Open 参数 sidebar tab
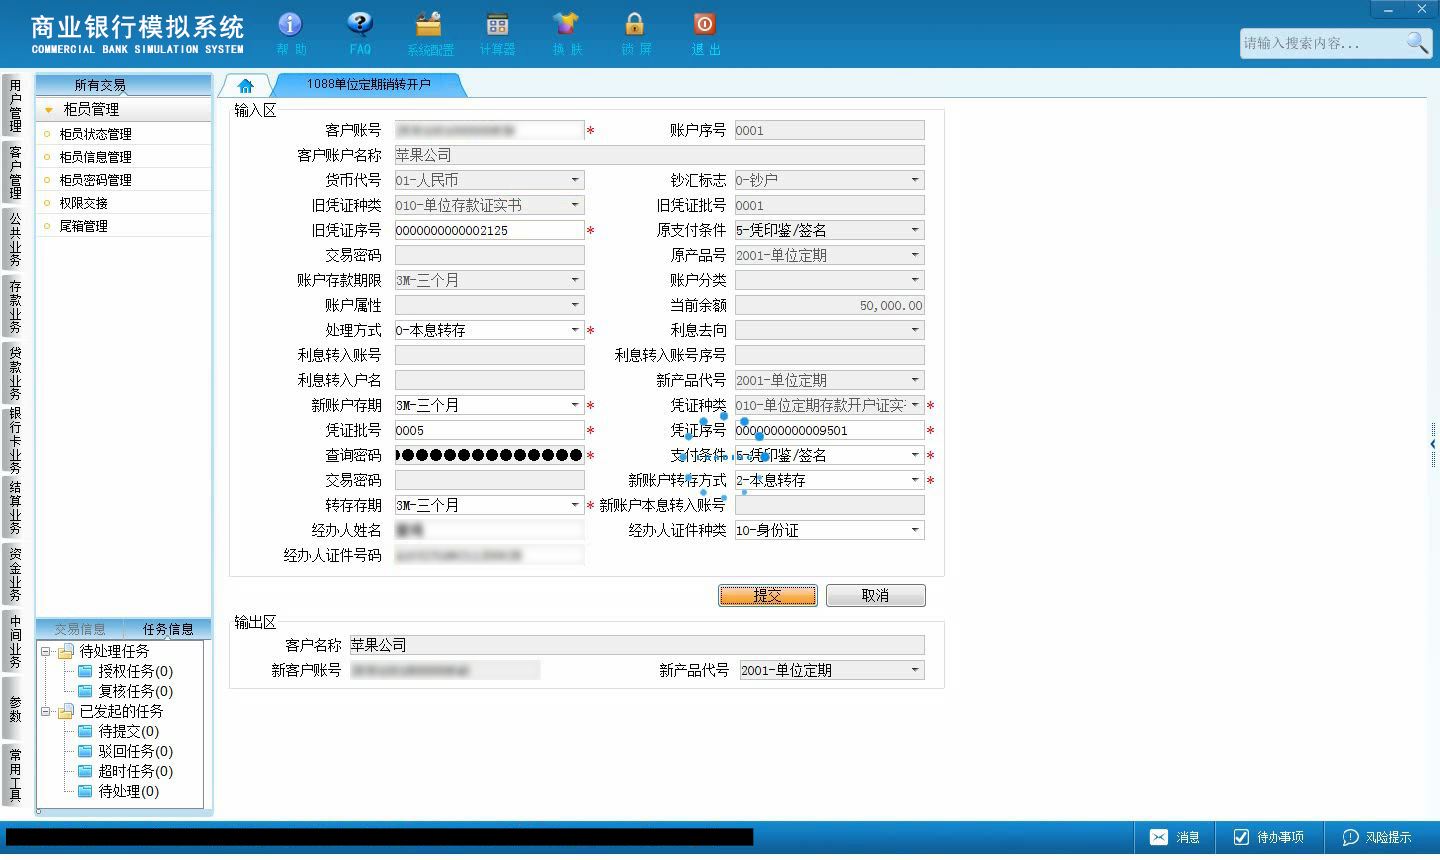The height and width of the screenshot is (860, 1440). point(14,709)
